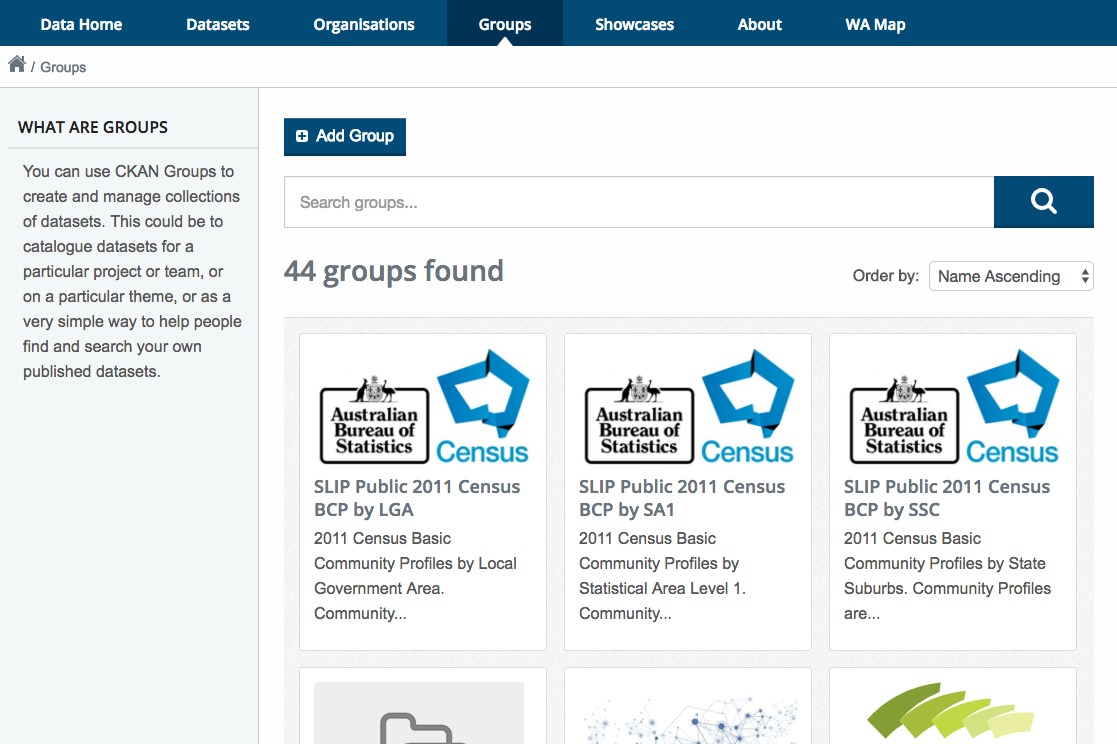Focus the Search groups input field
Viewport: 1117px width, 744px height.
(639, 202)
